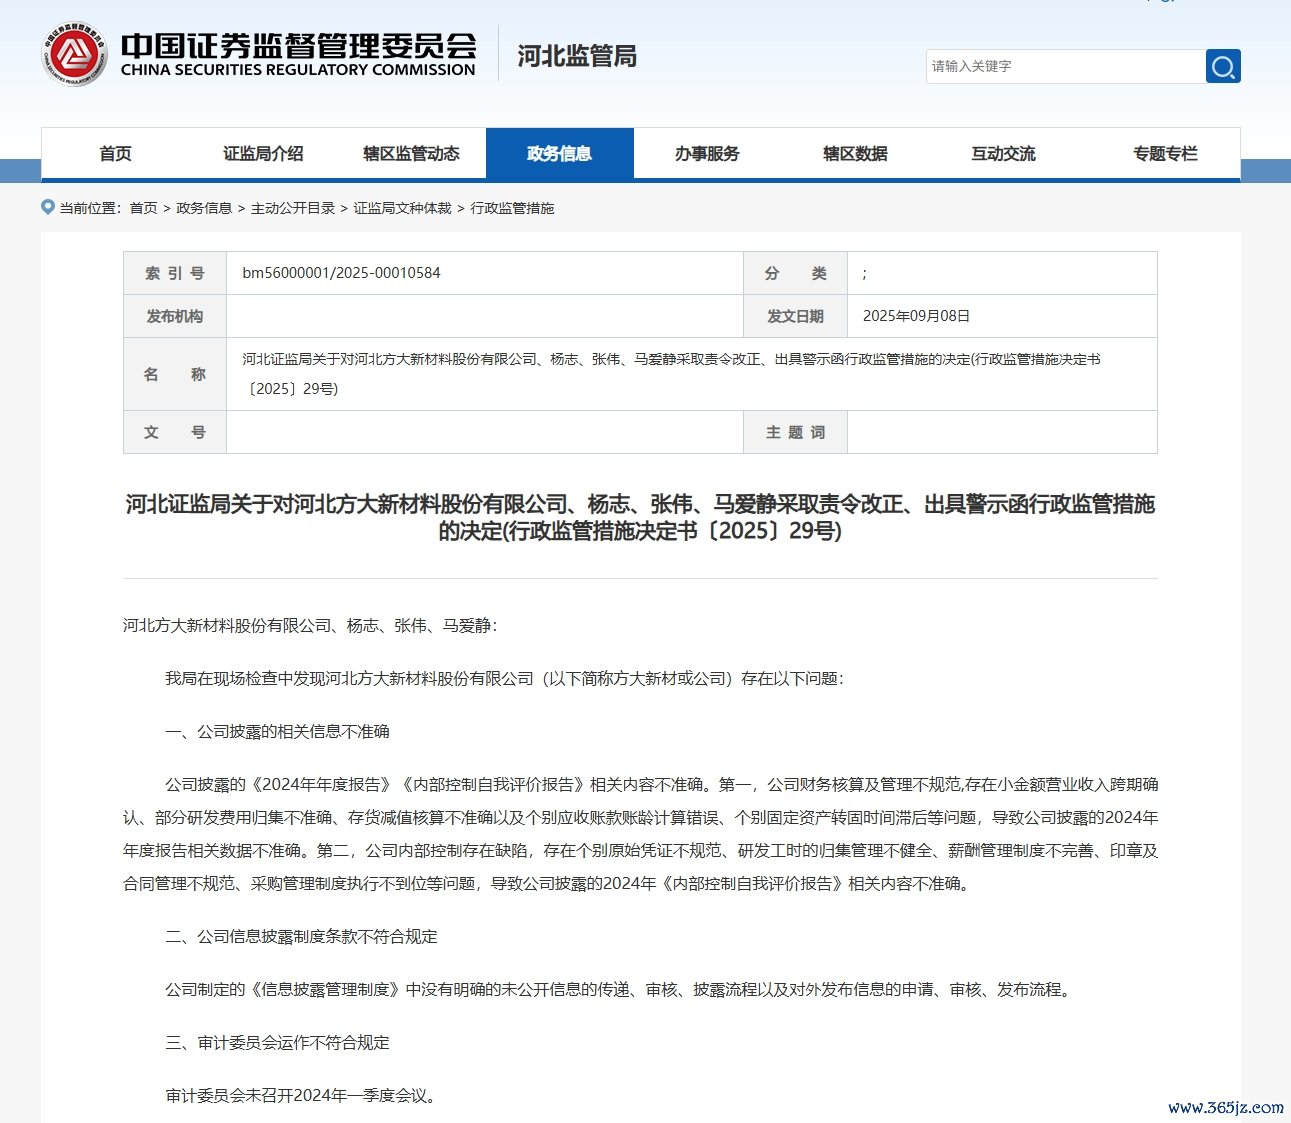Open the 办事服务 navigation tab

click(707, 153)
